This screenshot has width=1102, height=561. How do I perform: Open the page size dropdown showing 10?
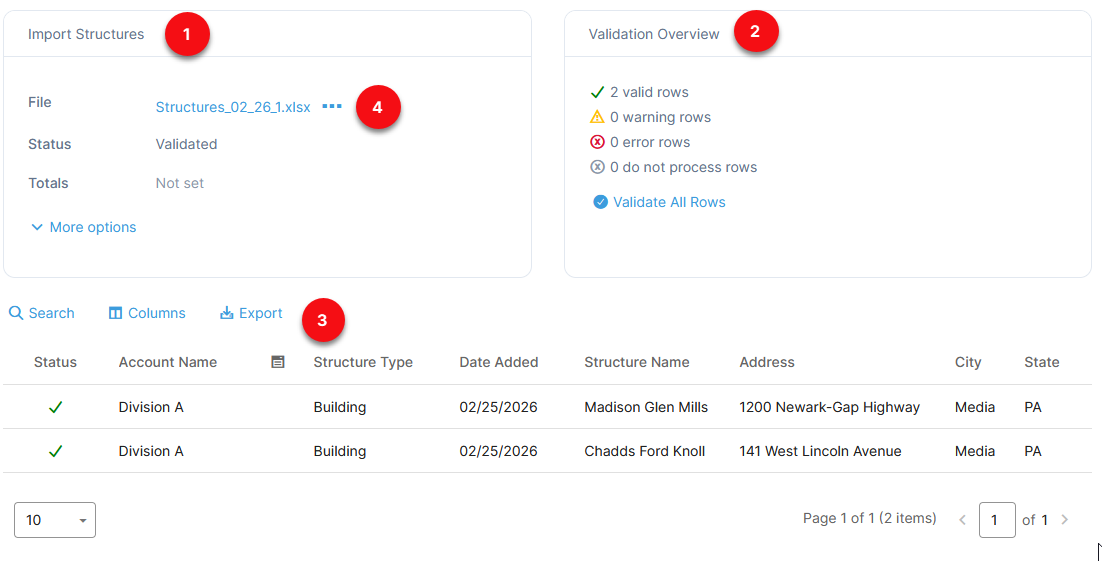(x=55, y=520)
